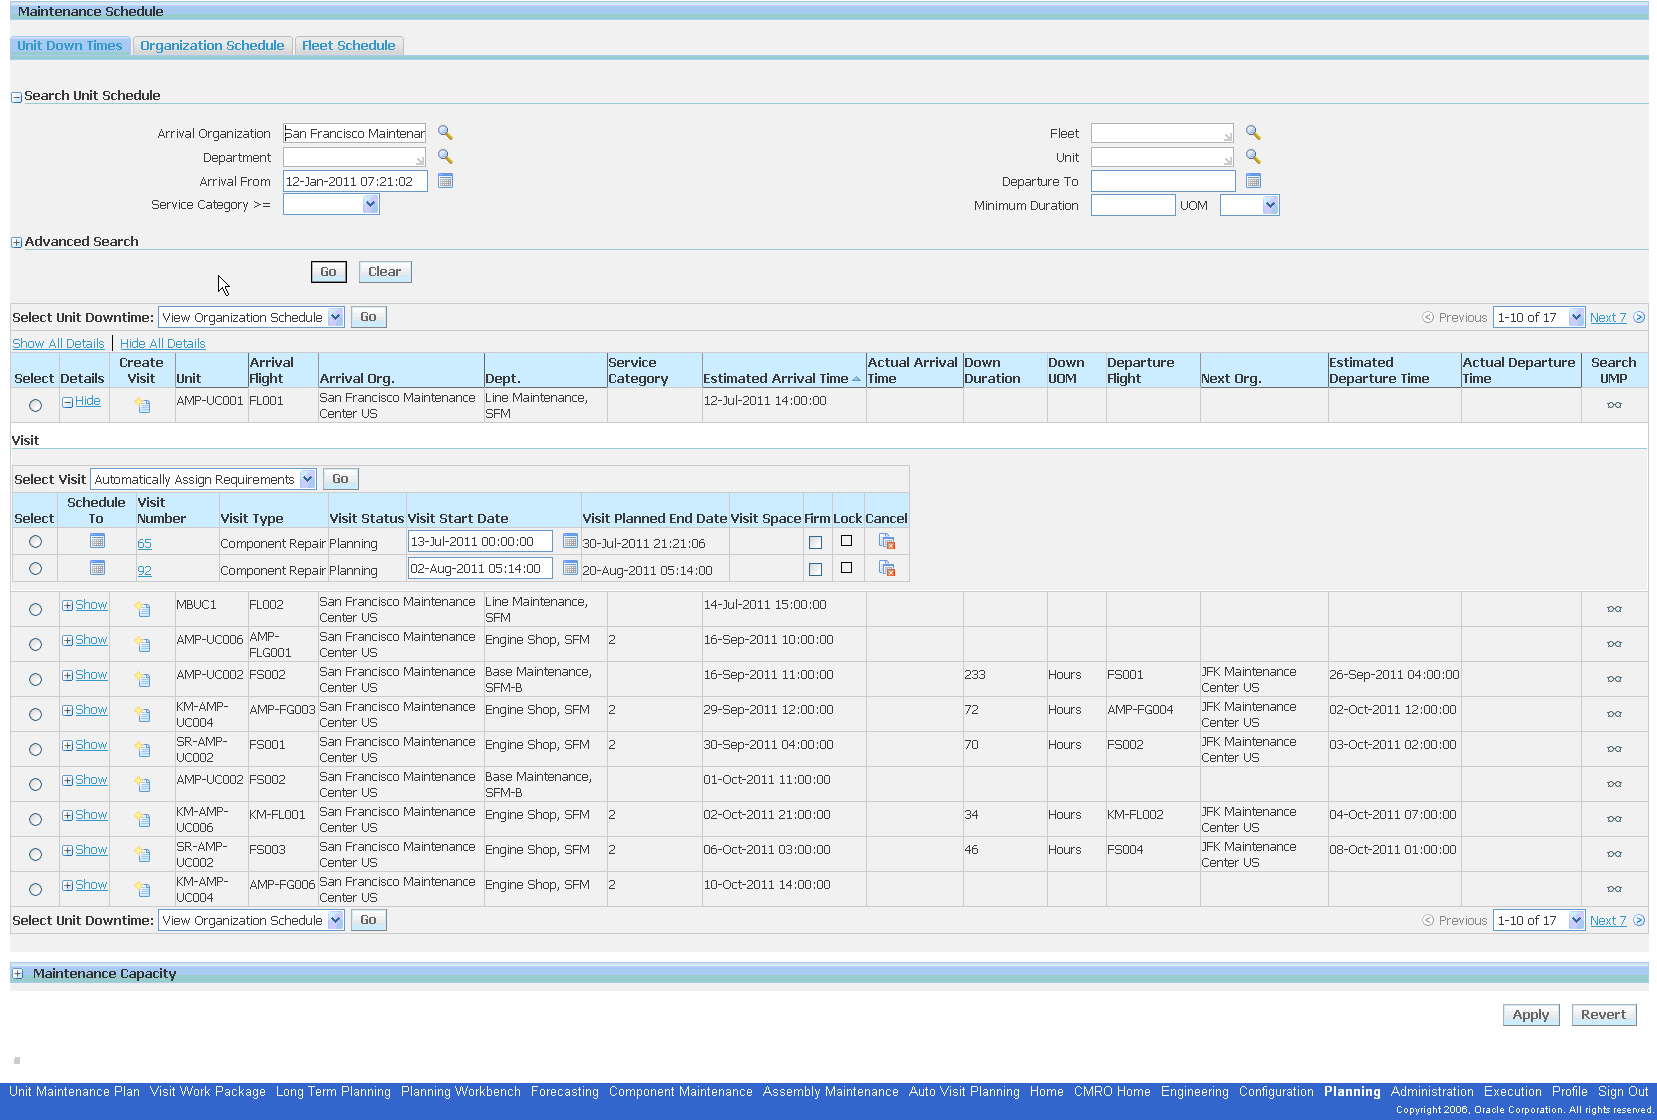Click Hide All Details link
The height and width of the screenshot is (1120, 1657).
163,343
